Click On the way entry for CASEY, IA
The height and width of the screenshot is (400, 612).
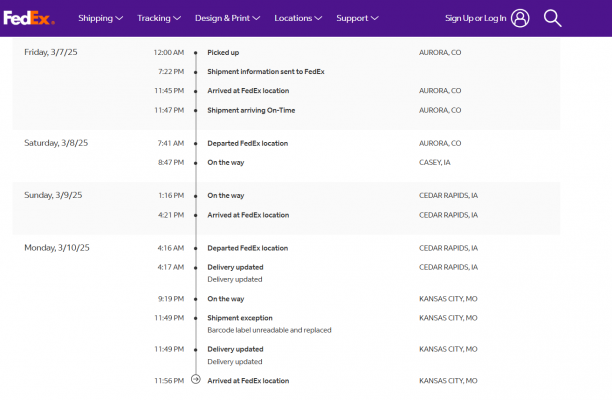(226, 162)
